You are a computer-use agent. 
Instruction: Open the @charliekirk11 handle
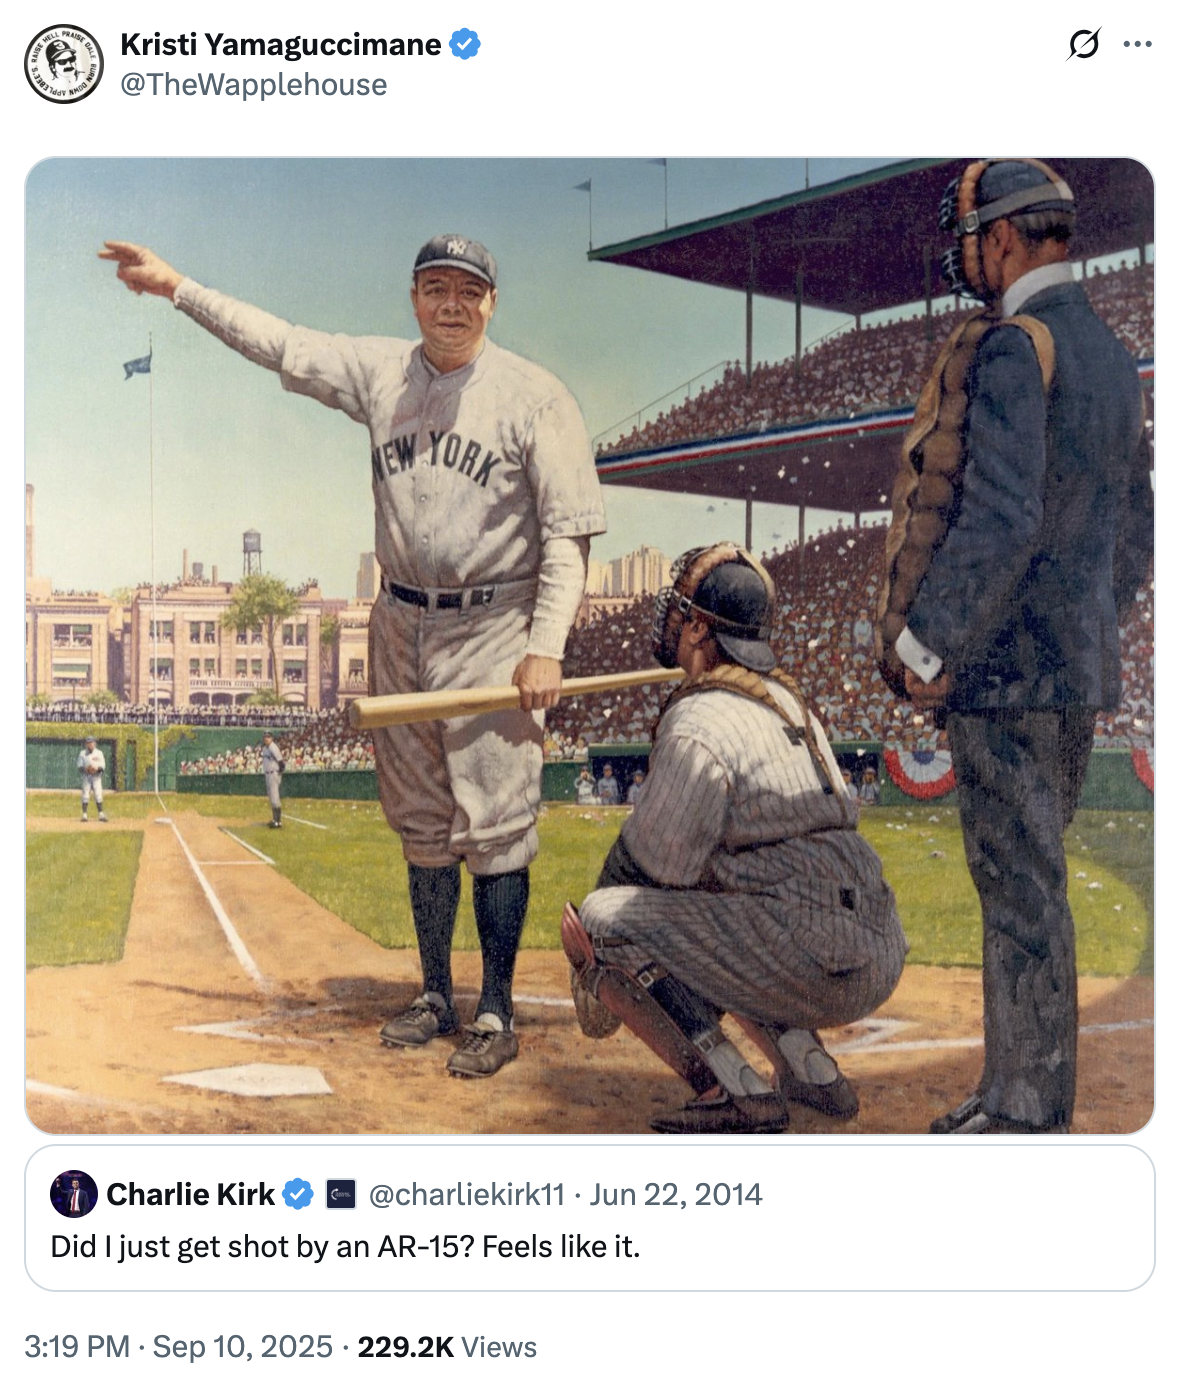click(466, 1194)
